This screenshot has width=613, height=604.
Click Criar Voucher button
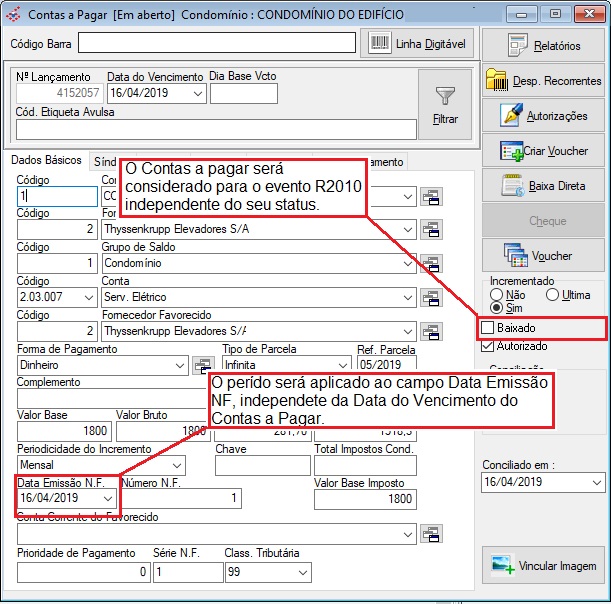pos(543,151)
